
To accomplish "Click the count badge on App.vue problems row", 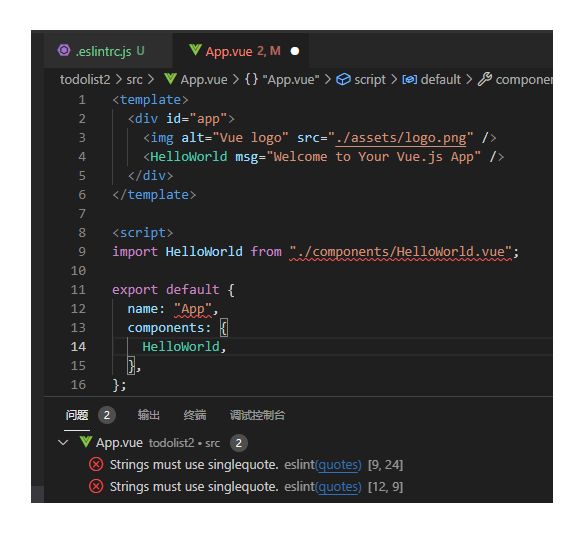I will [x=239, y=443].
